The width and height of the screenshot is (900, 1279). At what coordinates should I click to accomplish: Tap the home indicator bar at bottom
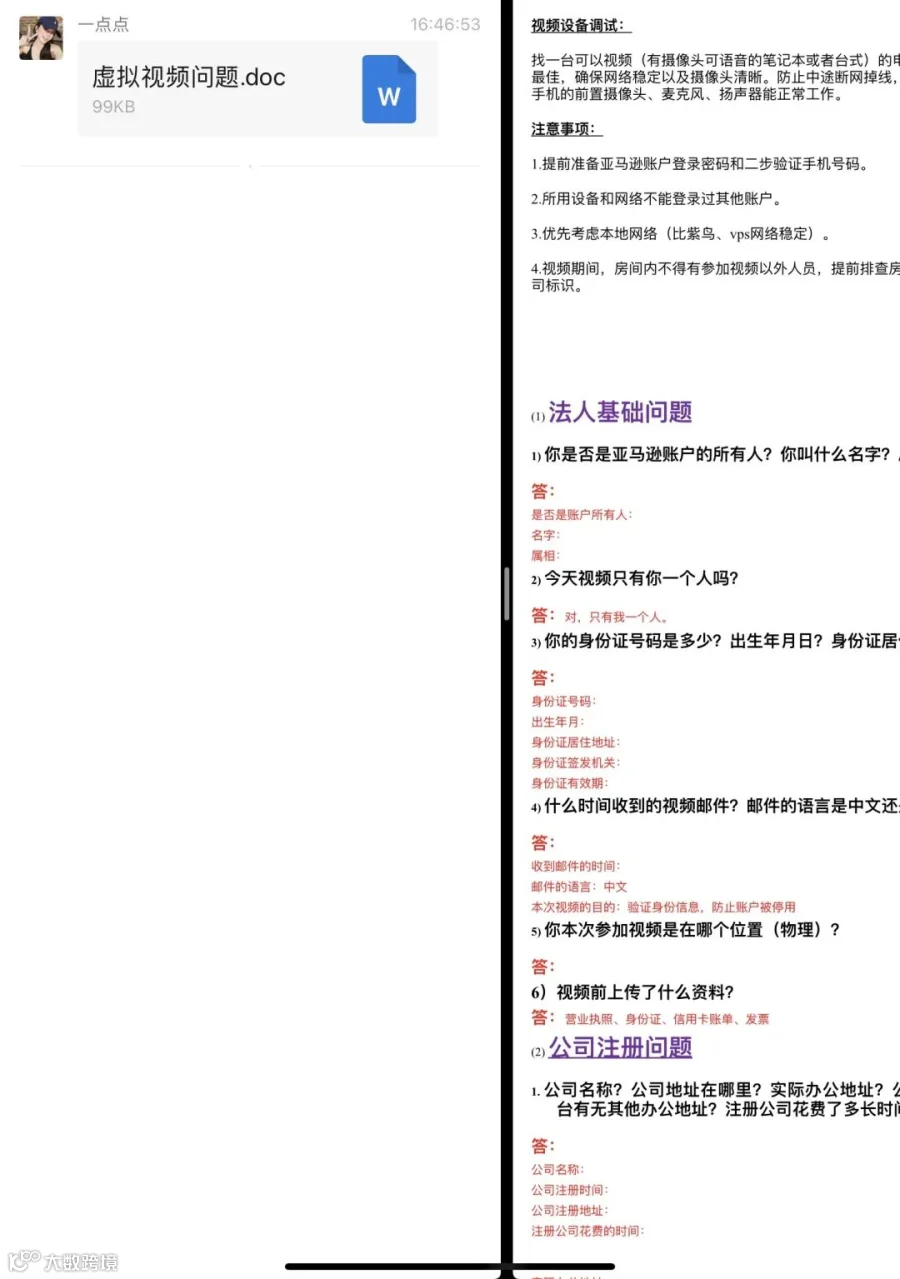450,1267
